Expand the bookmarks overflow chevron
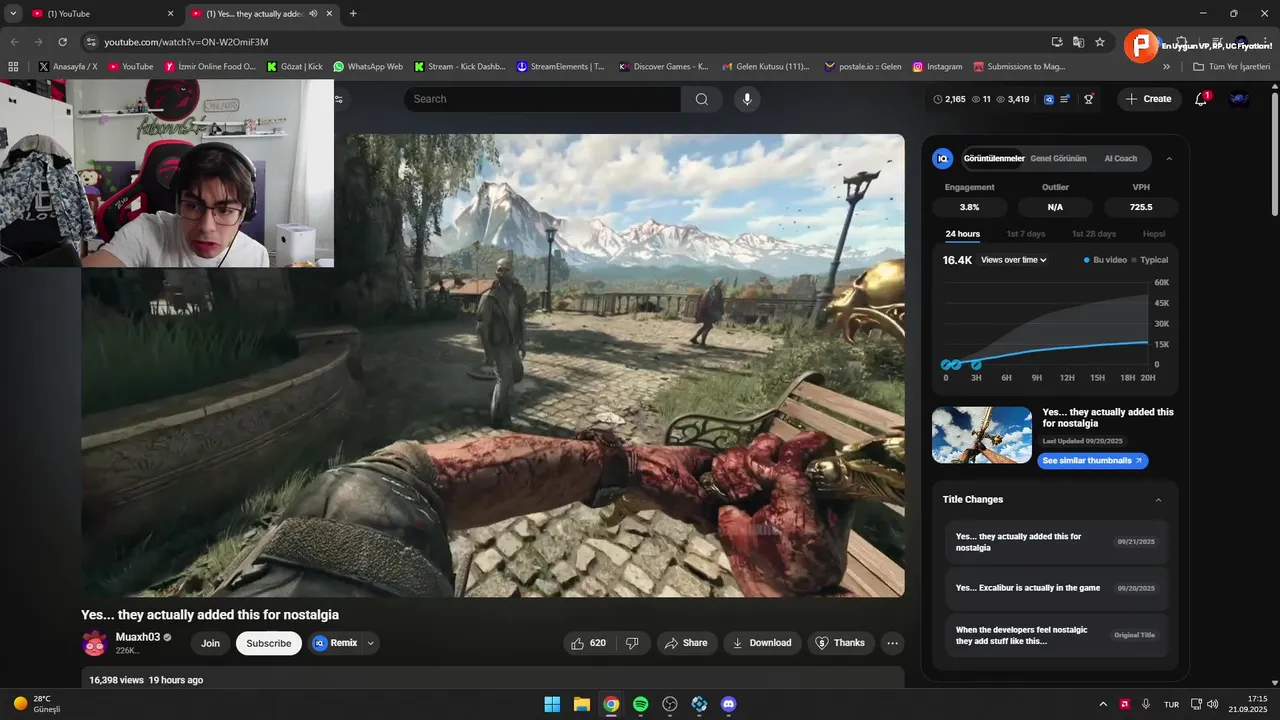The width and height of the screenshot is (1280, 720). coord(1166,67)
